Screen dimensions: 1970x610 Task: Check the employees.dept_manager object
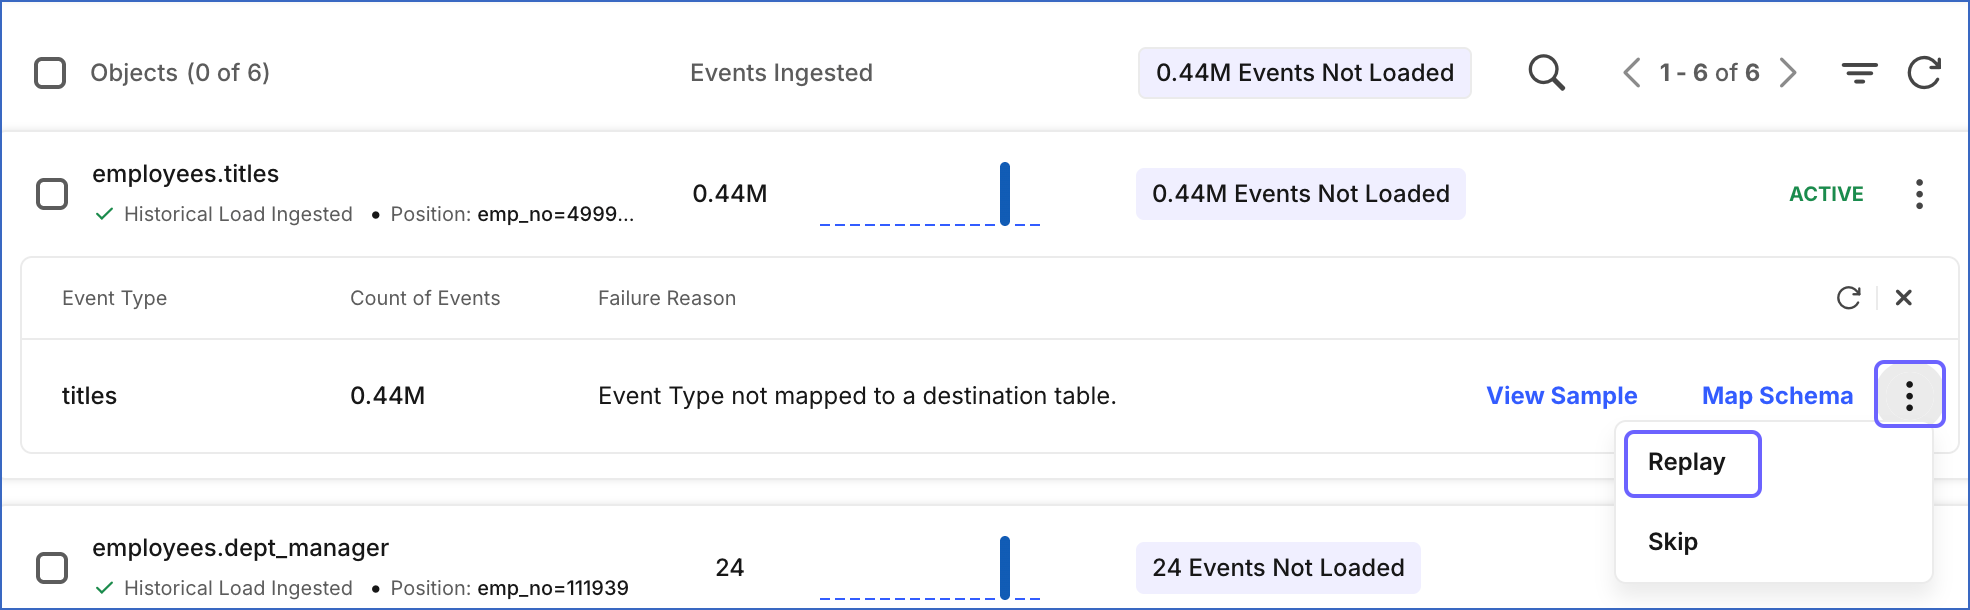click(52, 568)
